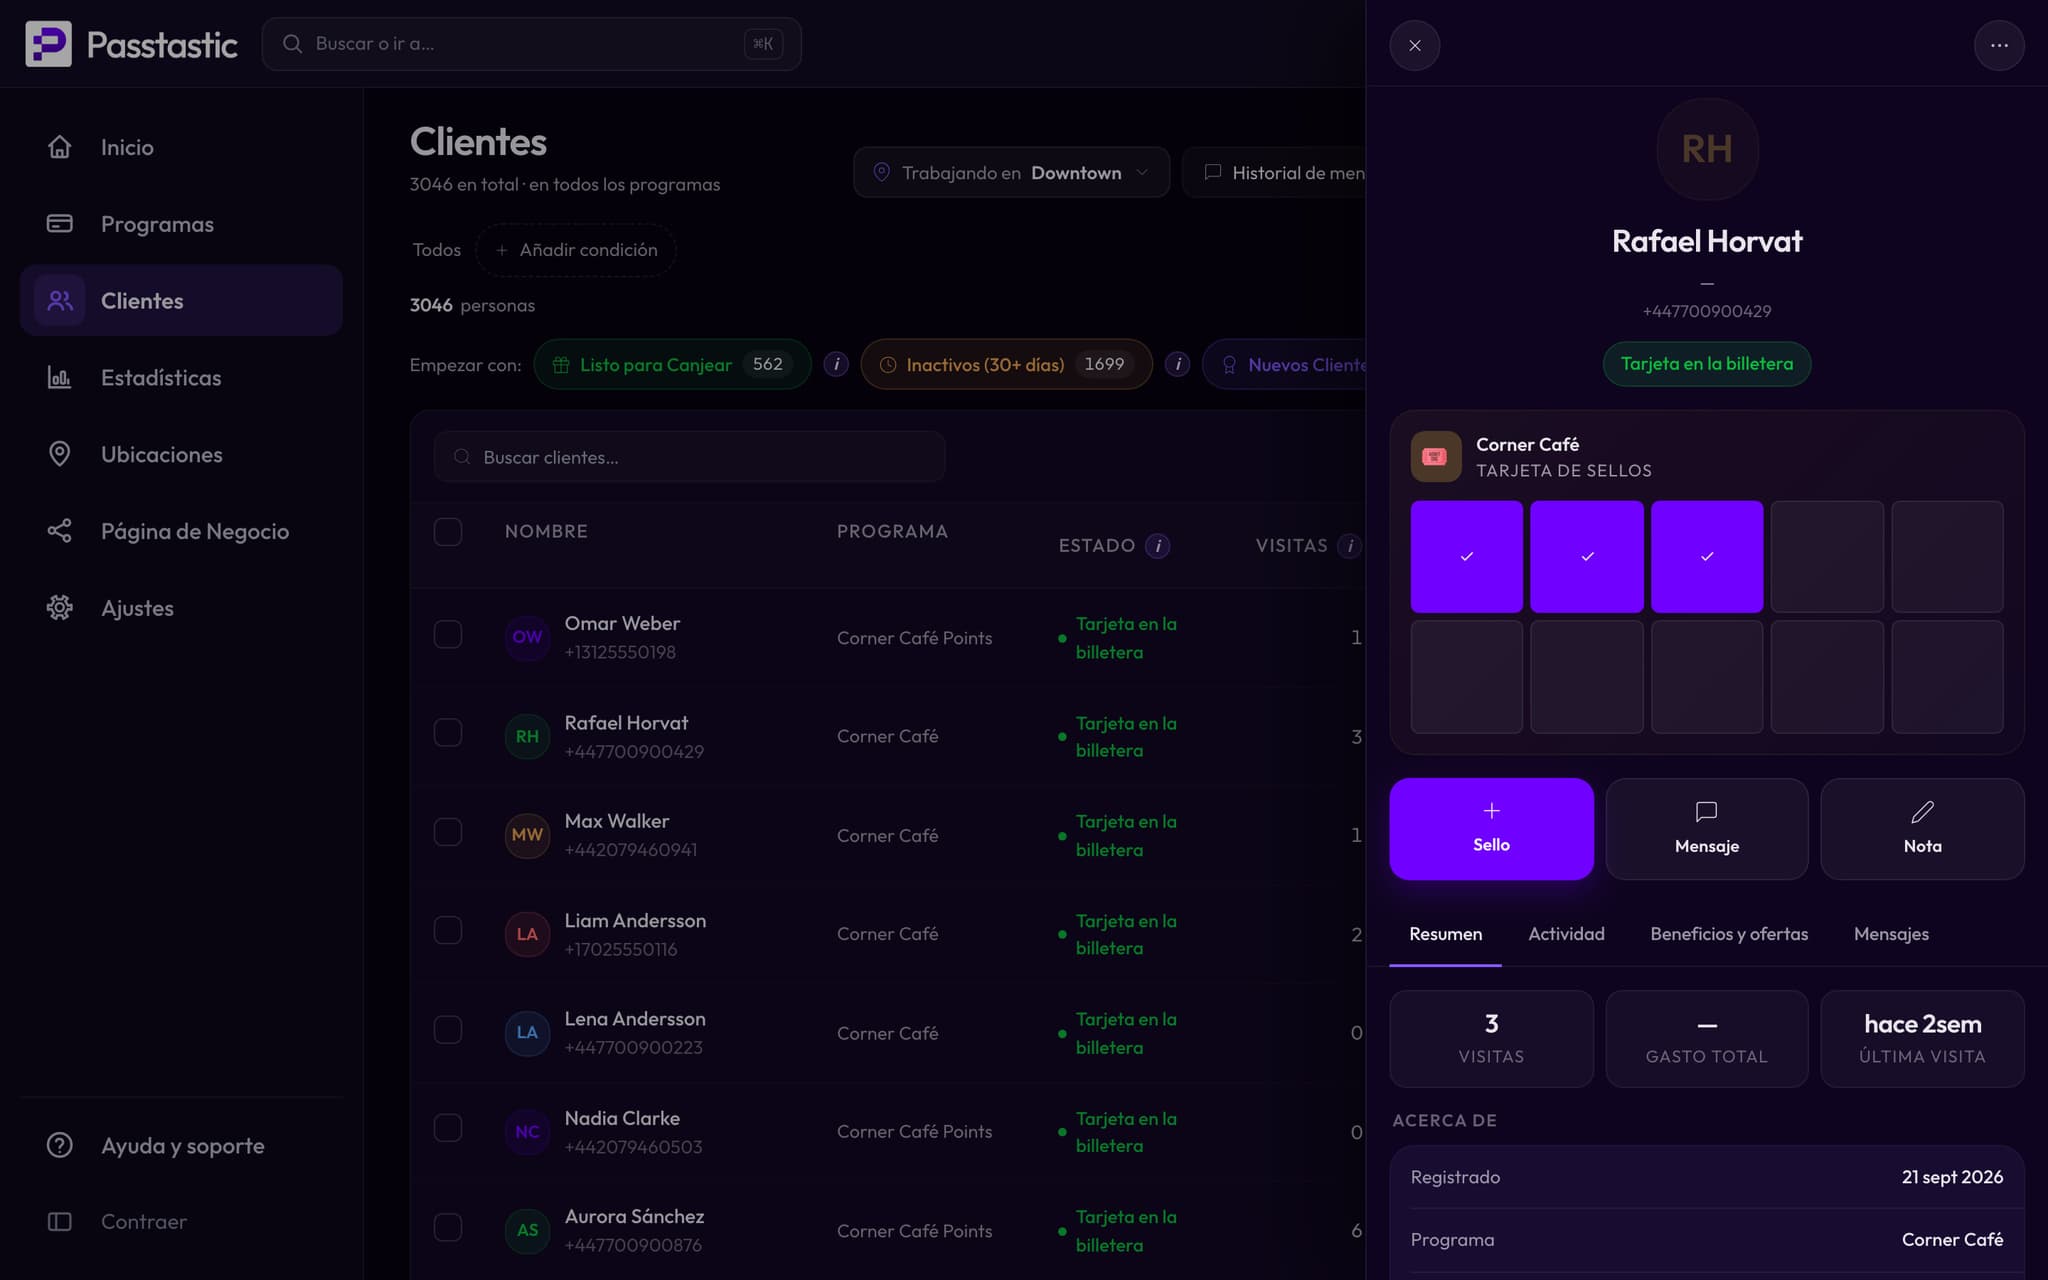The image size is (2048, 1280).
Task: Select Inactivos (30+ días) segment chip
Action: click(x=1006, y=365)
